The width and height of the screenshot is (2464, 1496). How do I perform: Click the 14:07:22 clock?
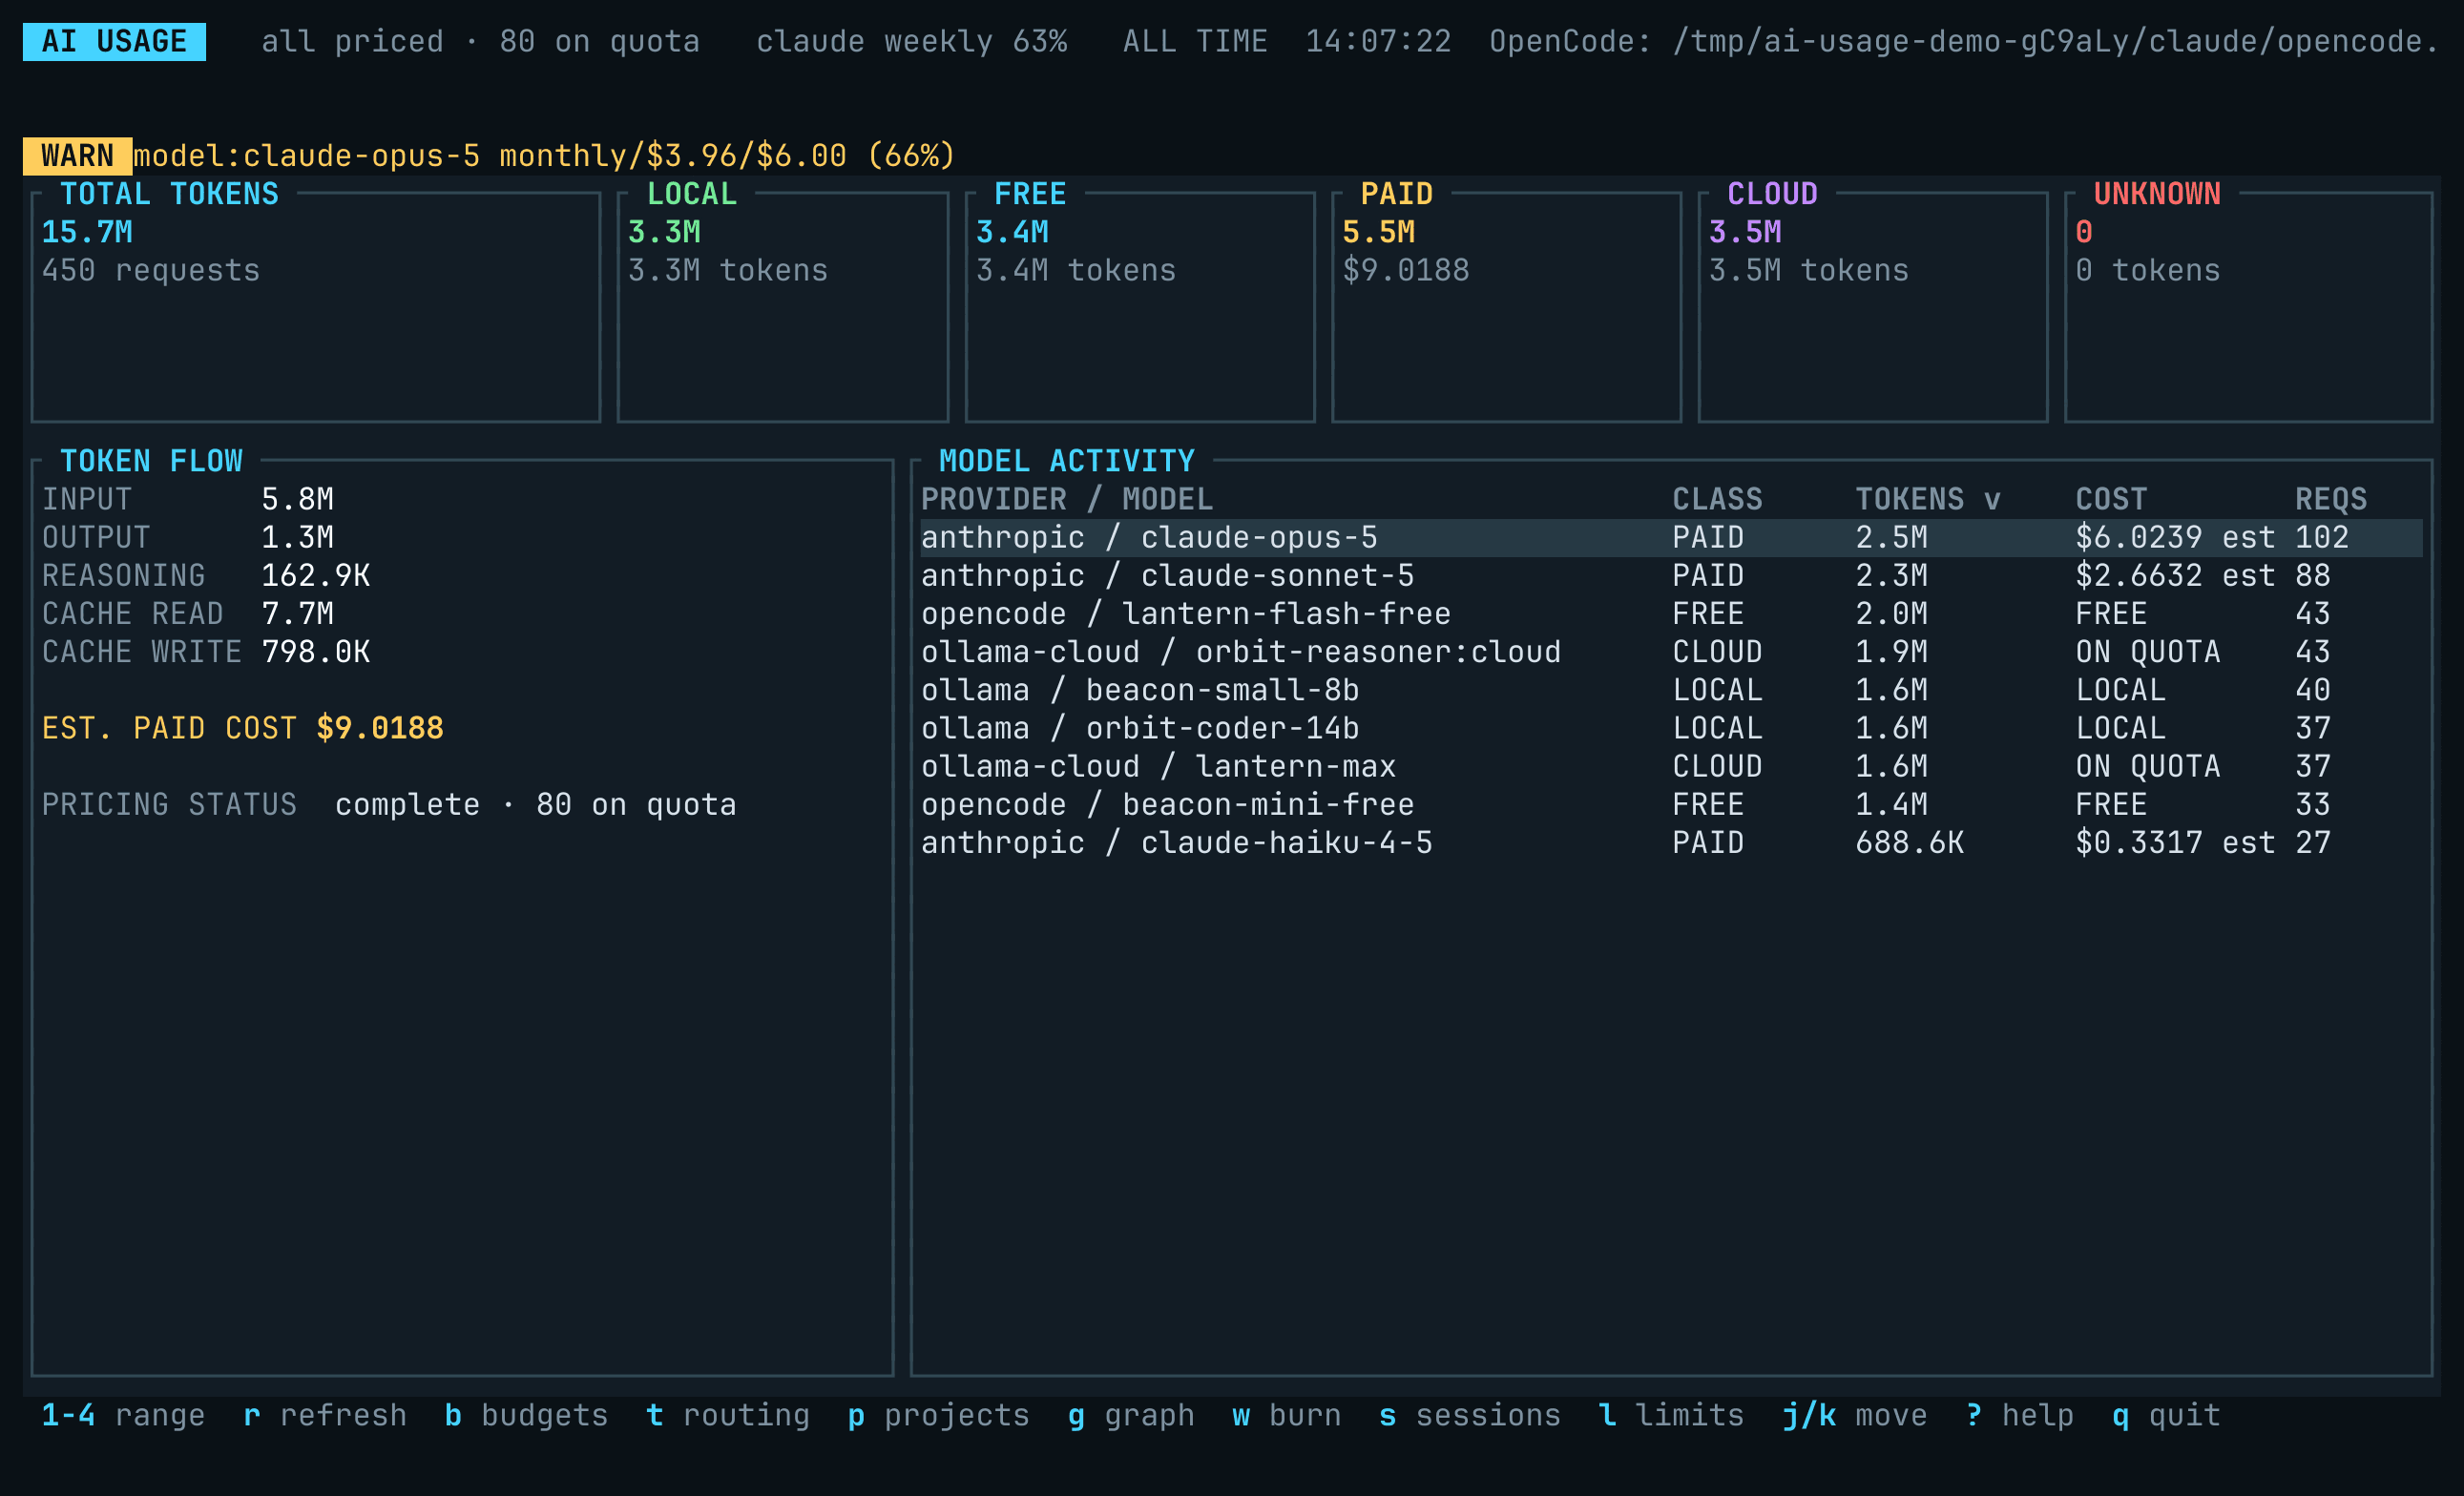coord(1378,42)
